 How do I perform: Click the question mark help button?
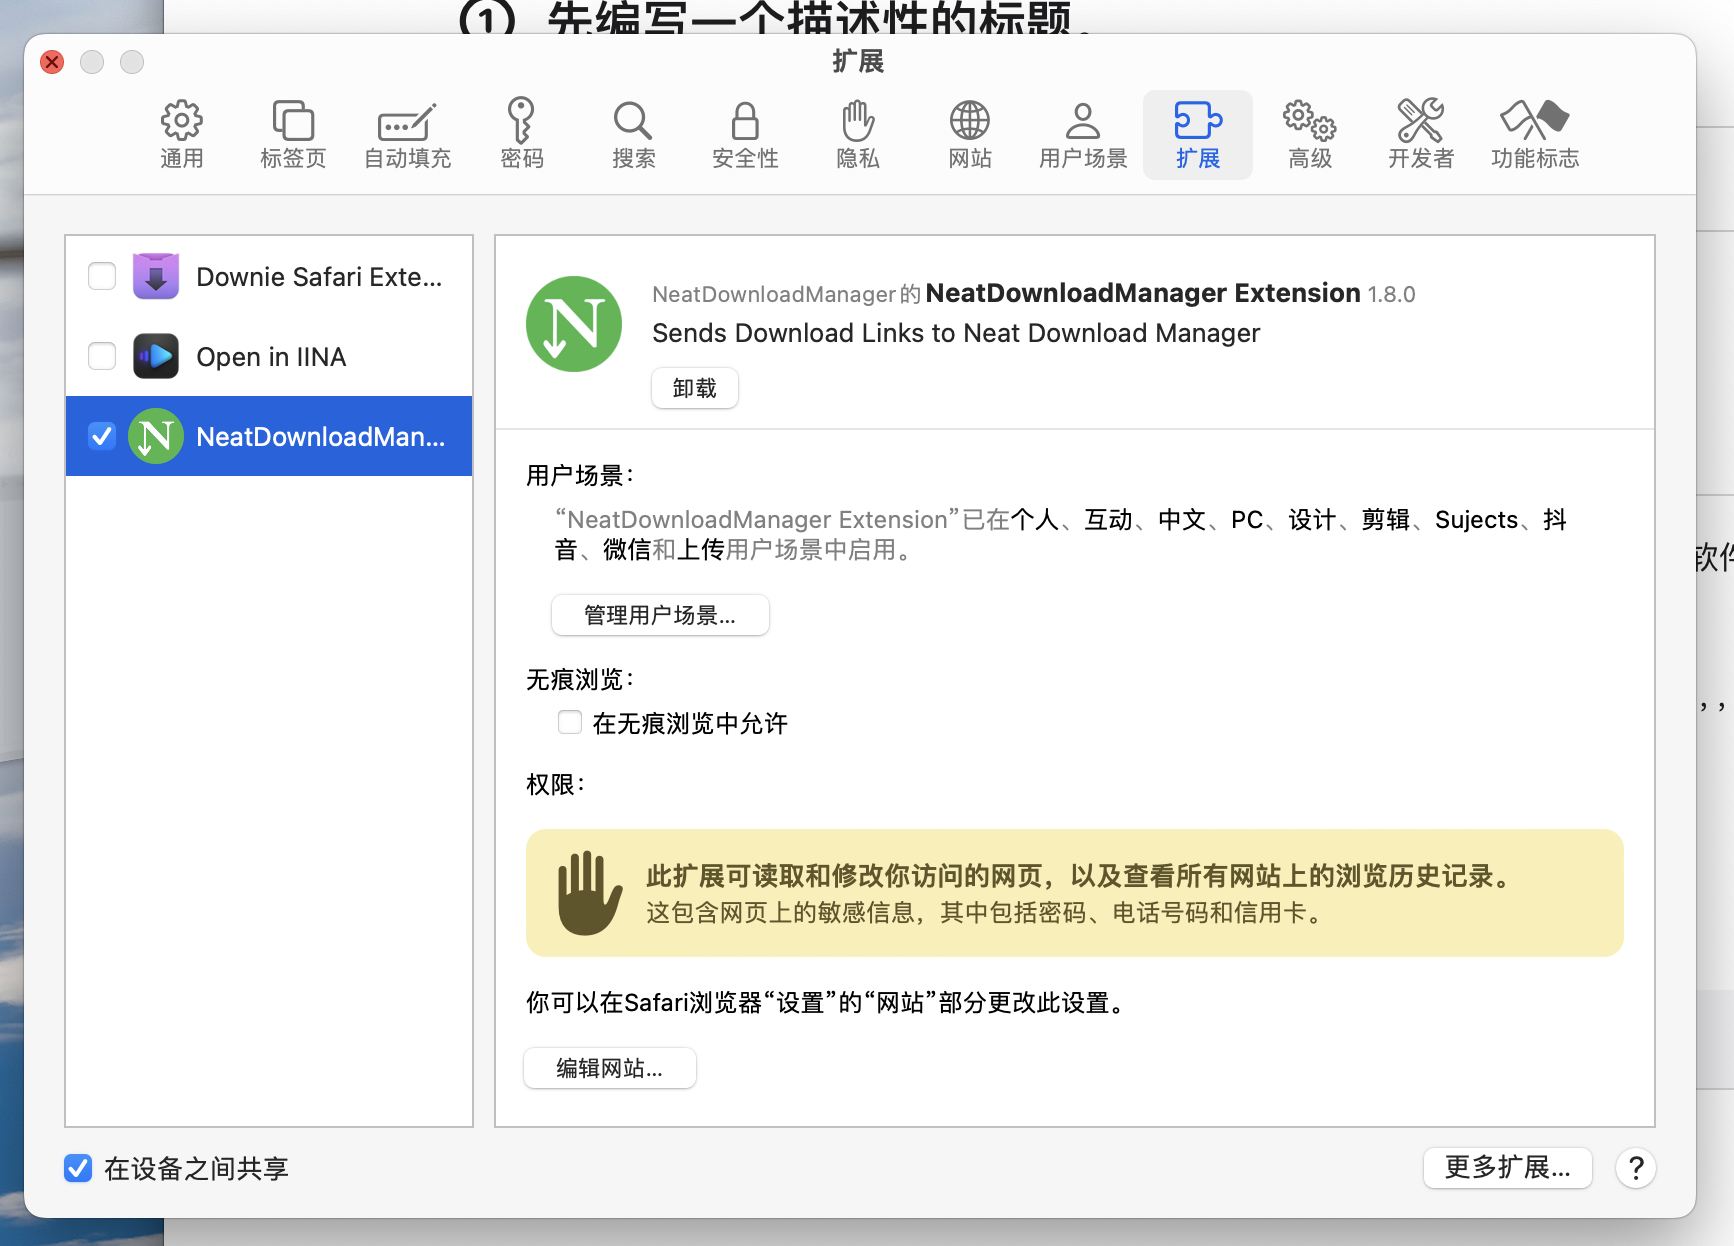(1636, 1168)
